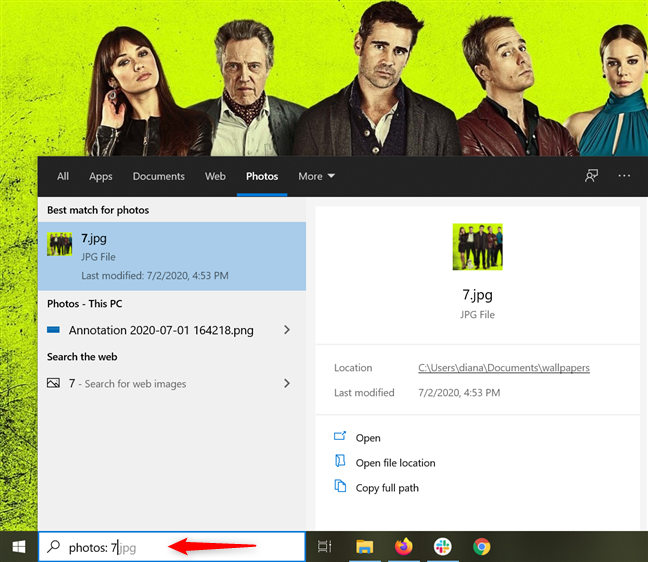This screenshot has height=562, width=648.
Task: Click the Open action icon
Action: coord(340,436)
